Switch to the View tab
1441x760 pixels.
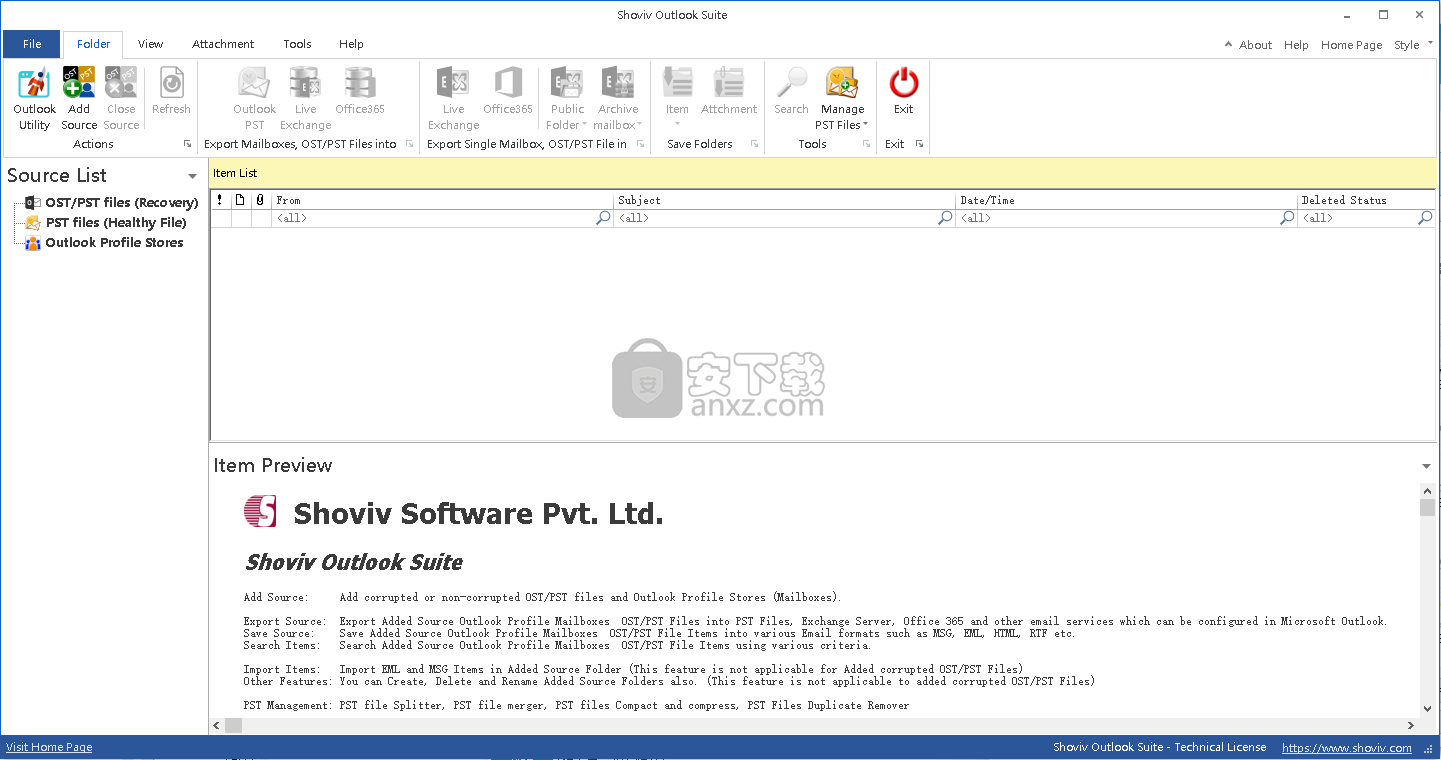[151, 44]
